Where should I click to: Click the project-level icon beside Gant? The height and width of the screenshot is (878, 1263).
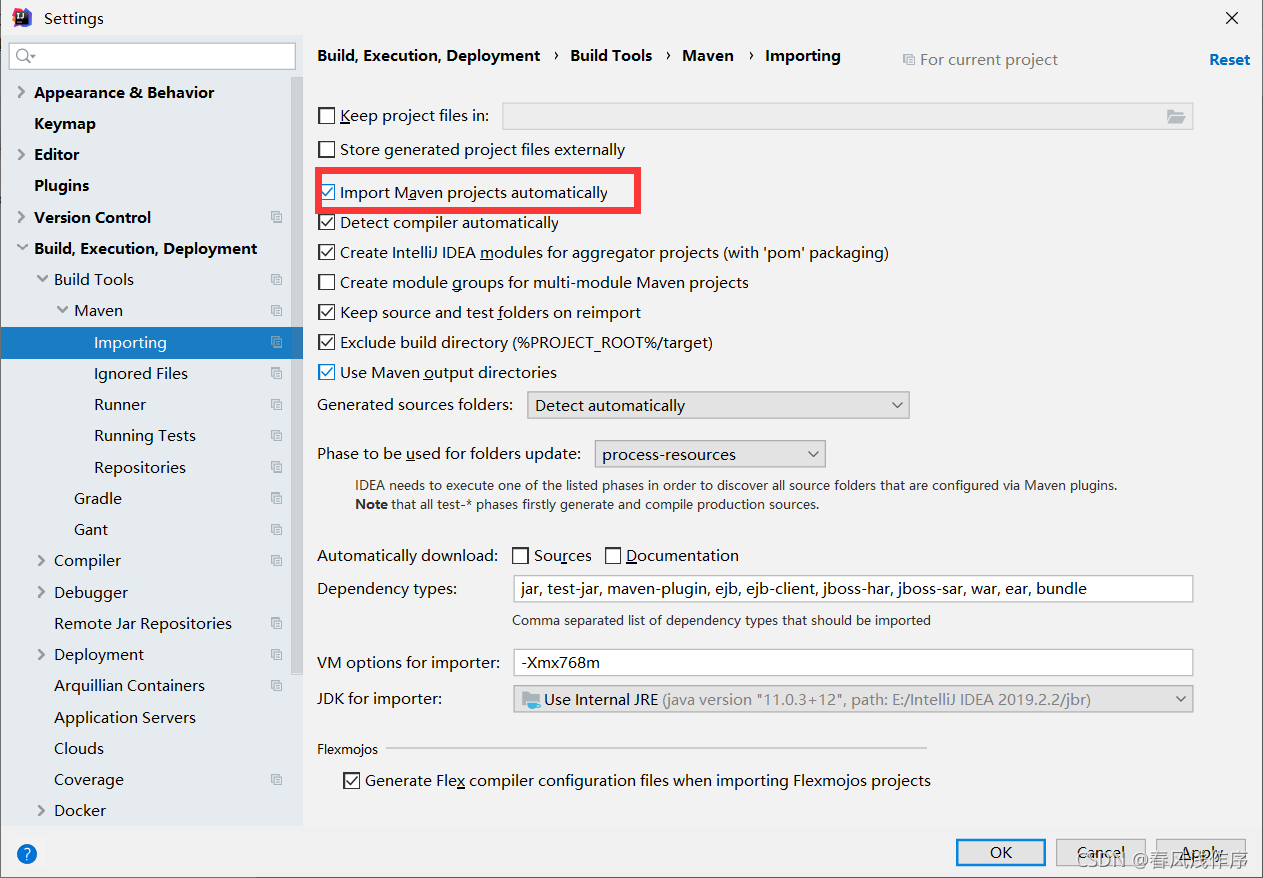click(x=277, y=529)
